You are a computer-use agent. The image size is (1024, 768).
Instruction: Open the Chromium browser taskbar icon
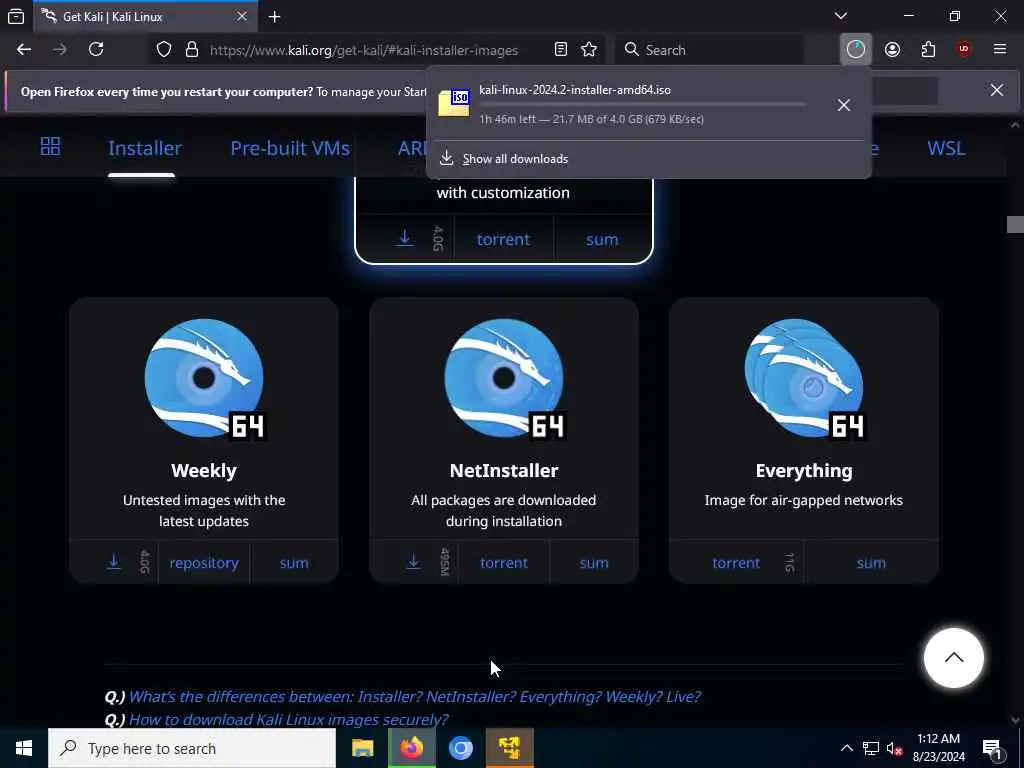click(x=460, y=748)
